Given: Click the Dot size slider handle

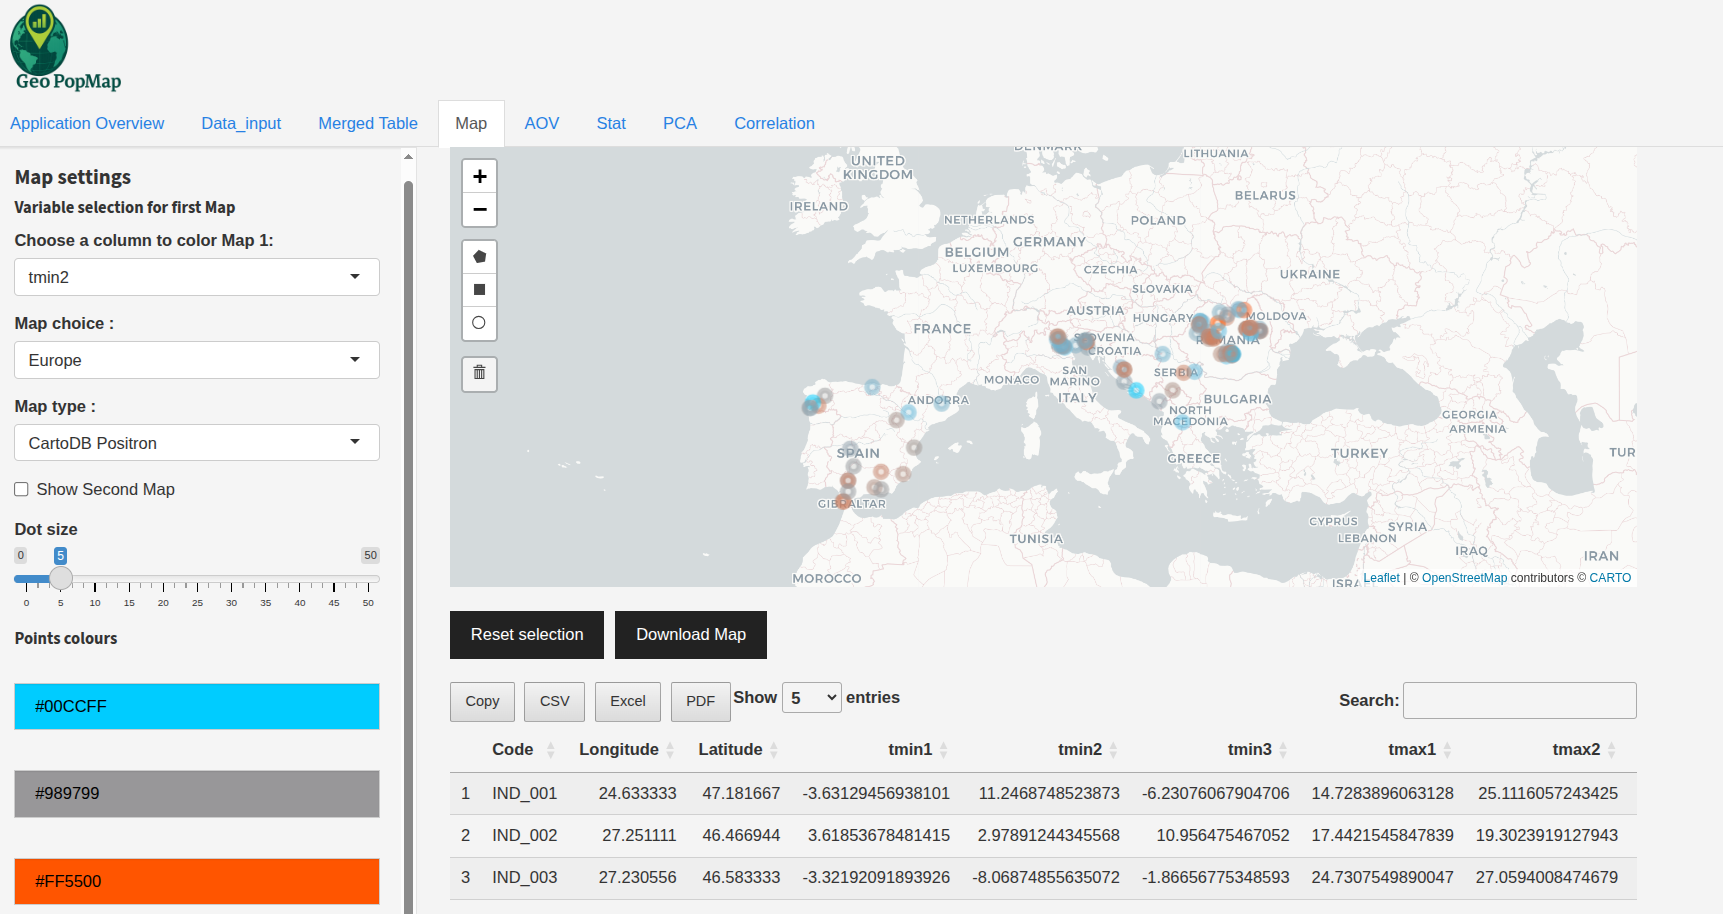Looking at the screenshot, I should pos(61,578).
